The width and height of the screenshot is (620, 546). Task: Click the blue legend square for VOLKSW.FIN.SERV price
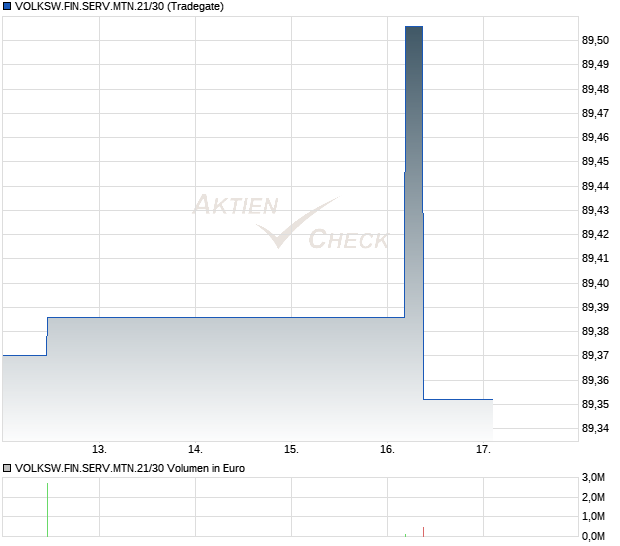pyautogui.click(x=7, y=6)
